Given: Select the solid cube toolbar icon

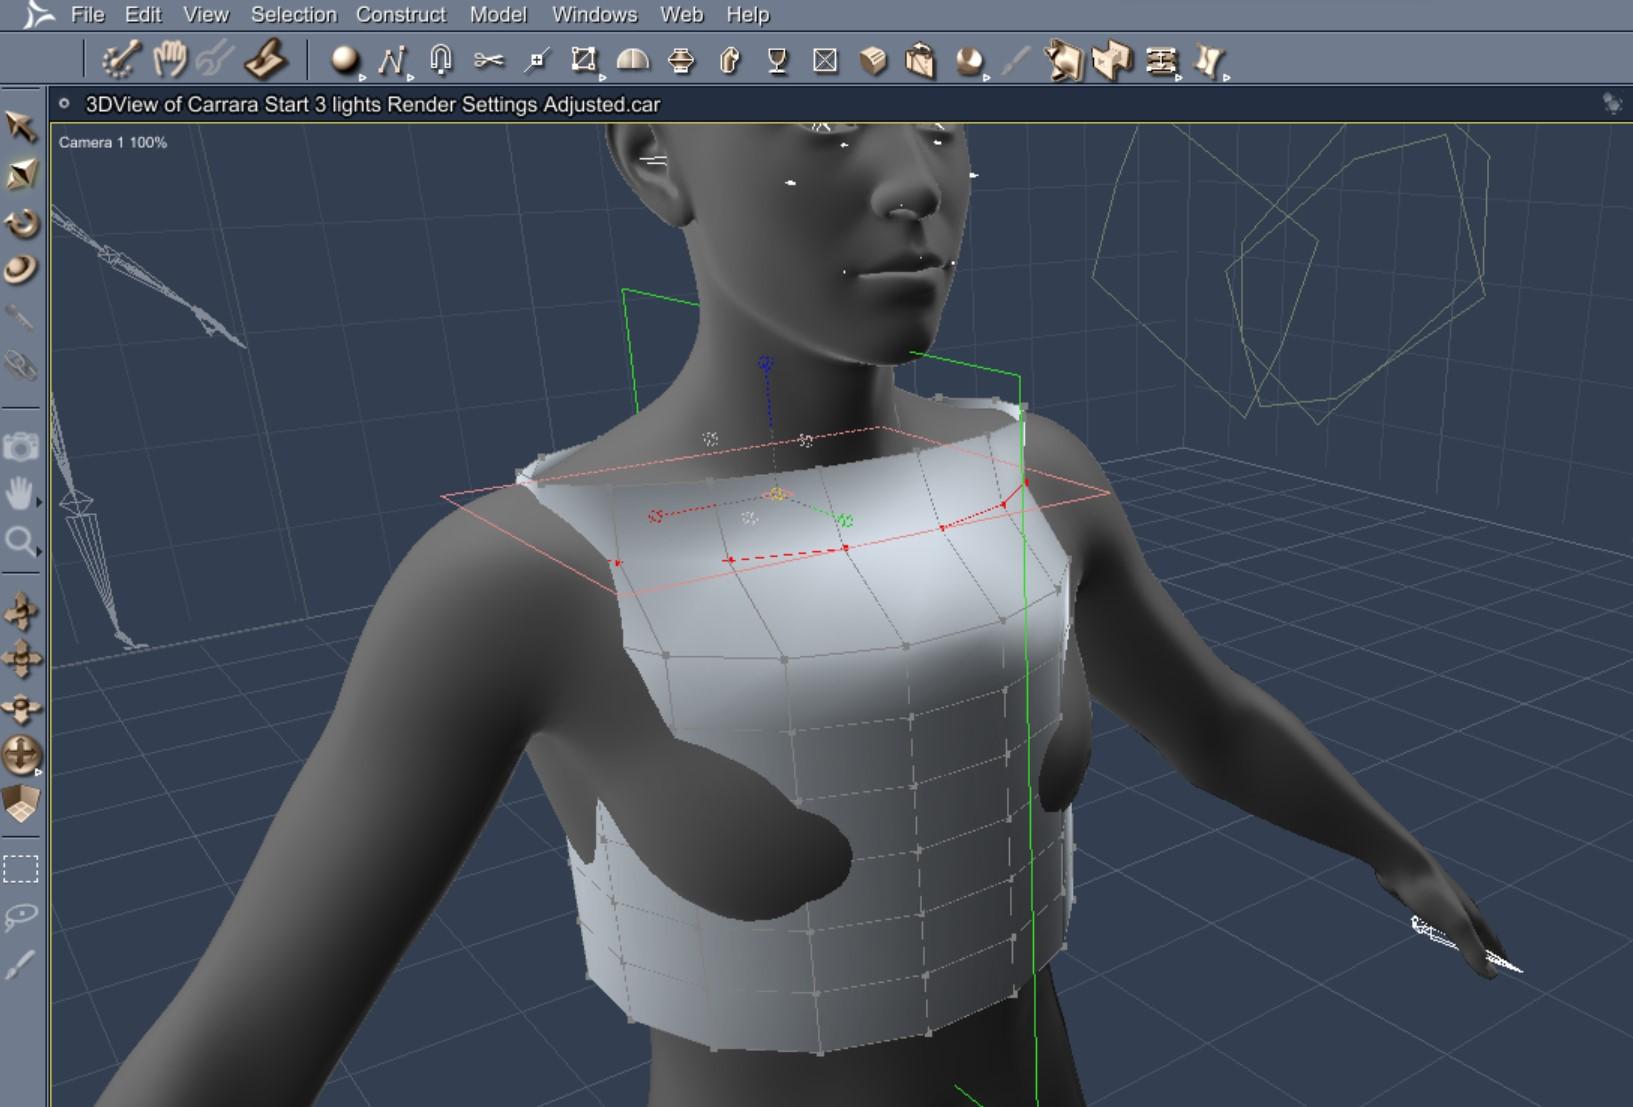Looking at the screenshot, I should pos(873,61).
